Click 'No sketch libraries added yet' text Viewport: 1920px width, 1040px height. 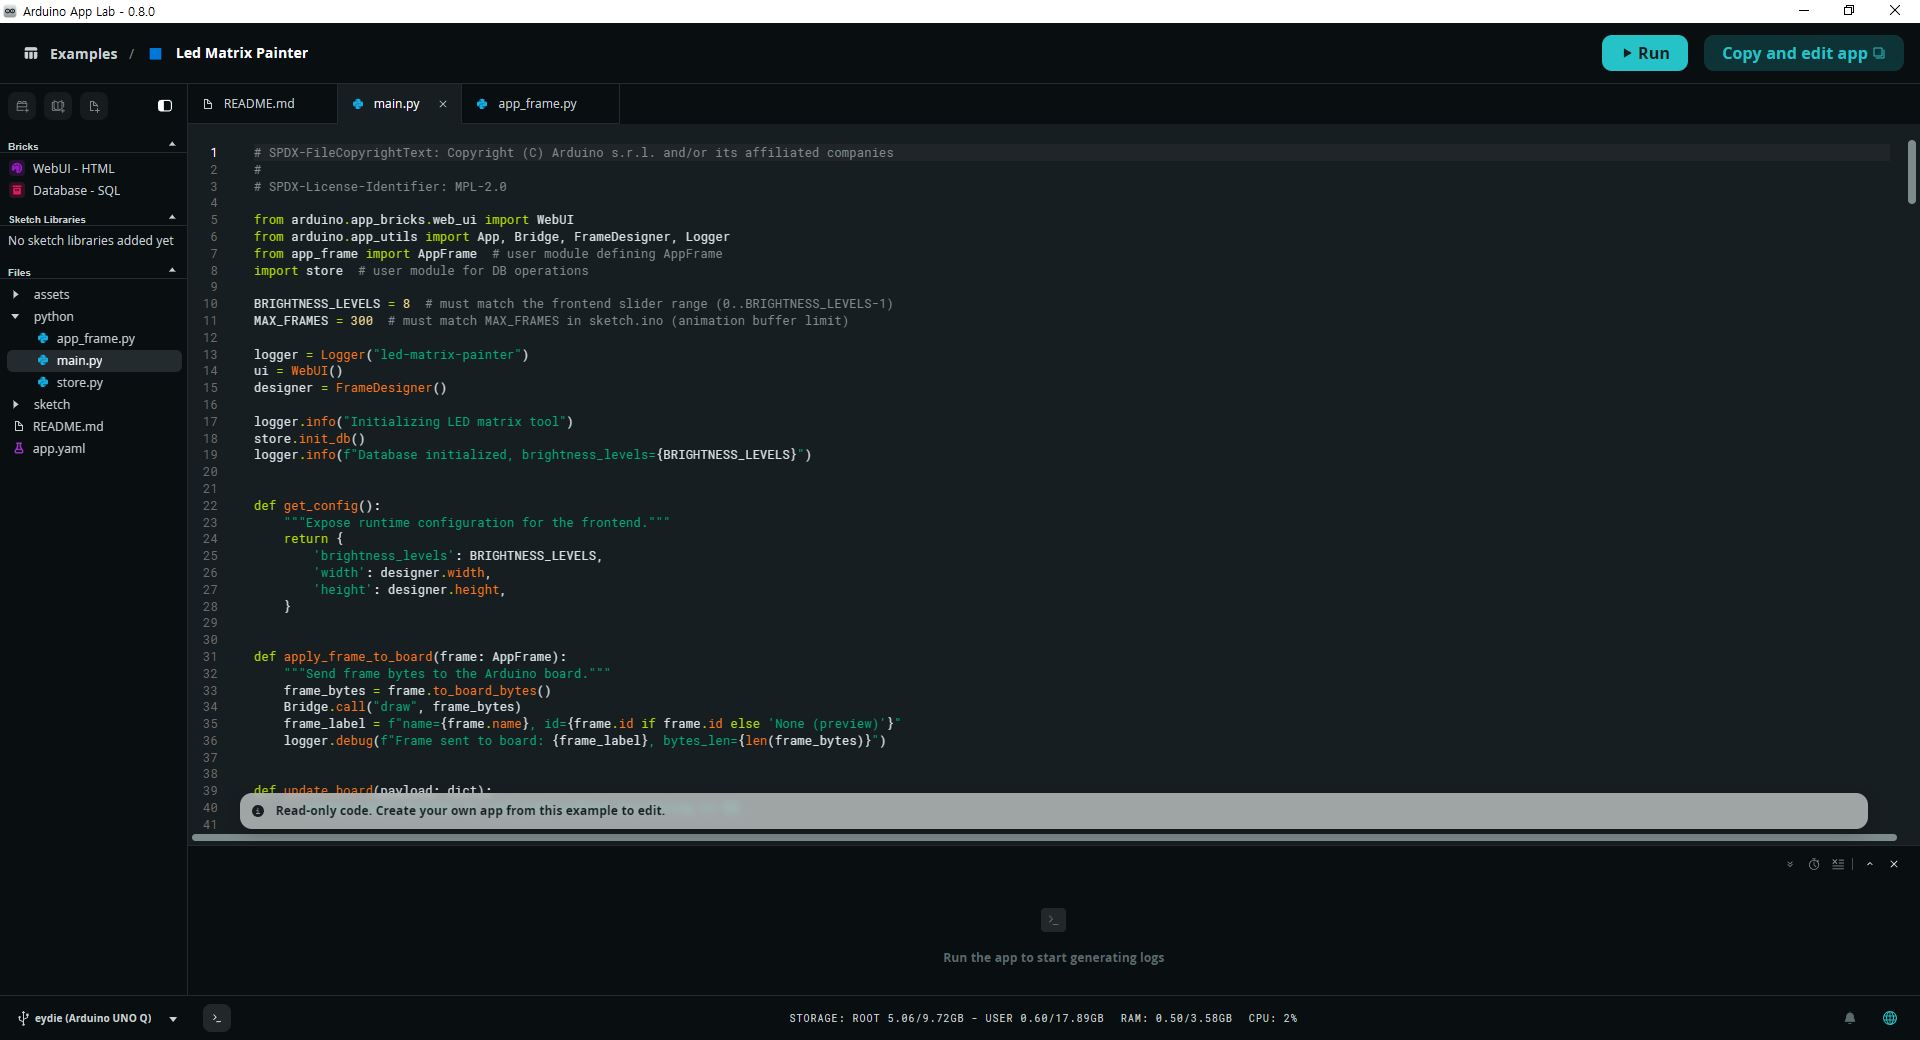(x=91, y=241)
